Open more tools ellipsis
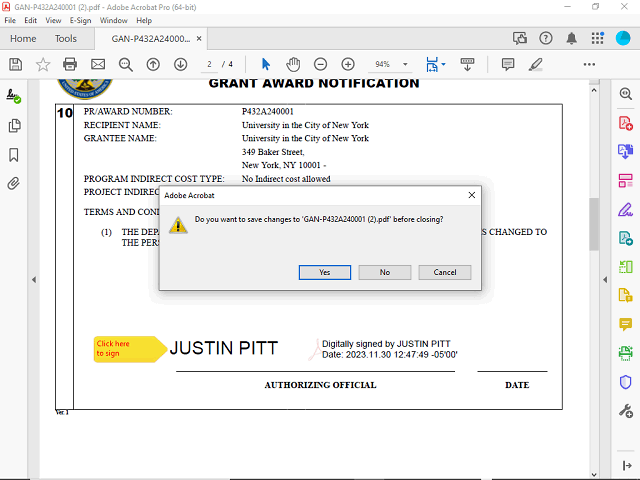The image size is (640, 480). pos(589,64)
